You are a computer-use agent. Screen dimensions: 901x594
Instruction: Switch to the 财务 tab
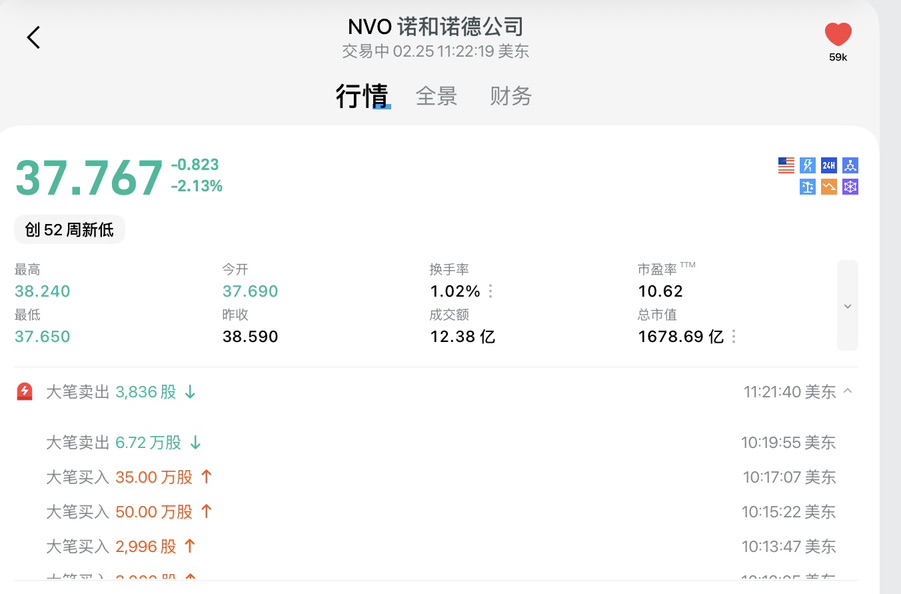tap(510, 96)
